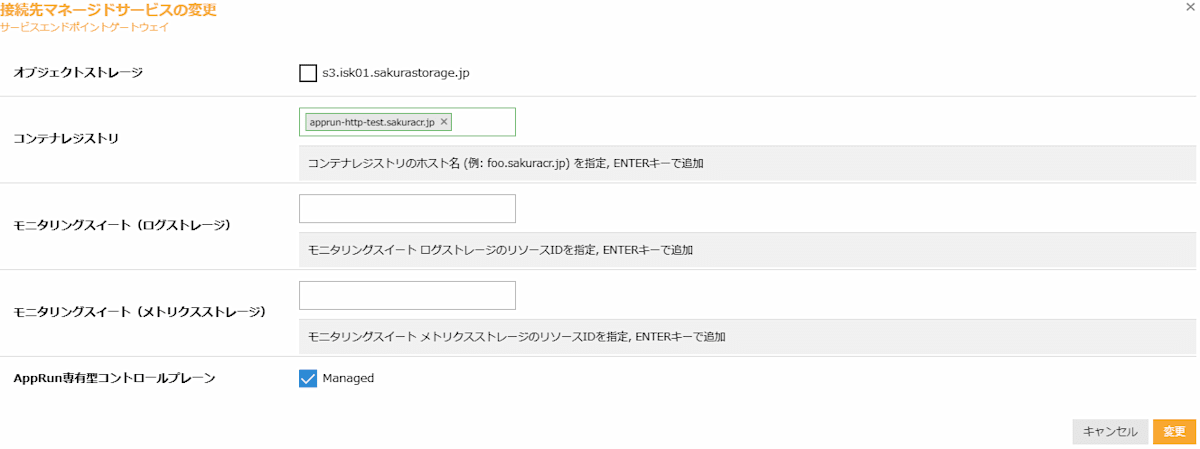Click the 接続先マネージドサービスの変更 title
The height and width of the screenshot is (449, 1200).
coord(108,10)
